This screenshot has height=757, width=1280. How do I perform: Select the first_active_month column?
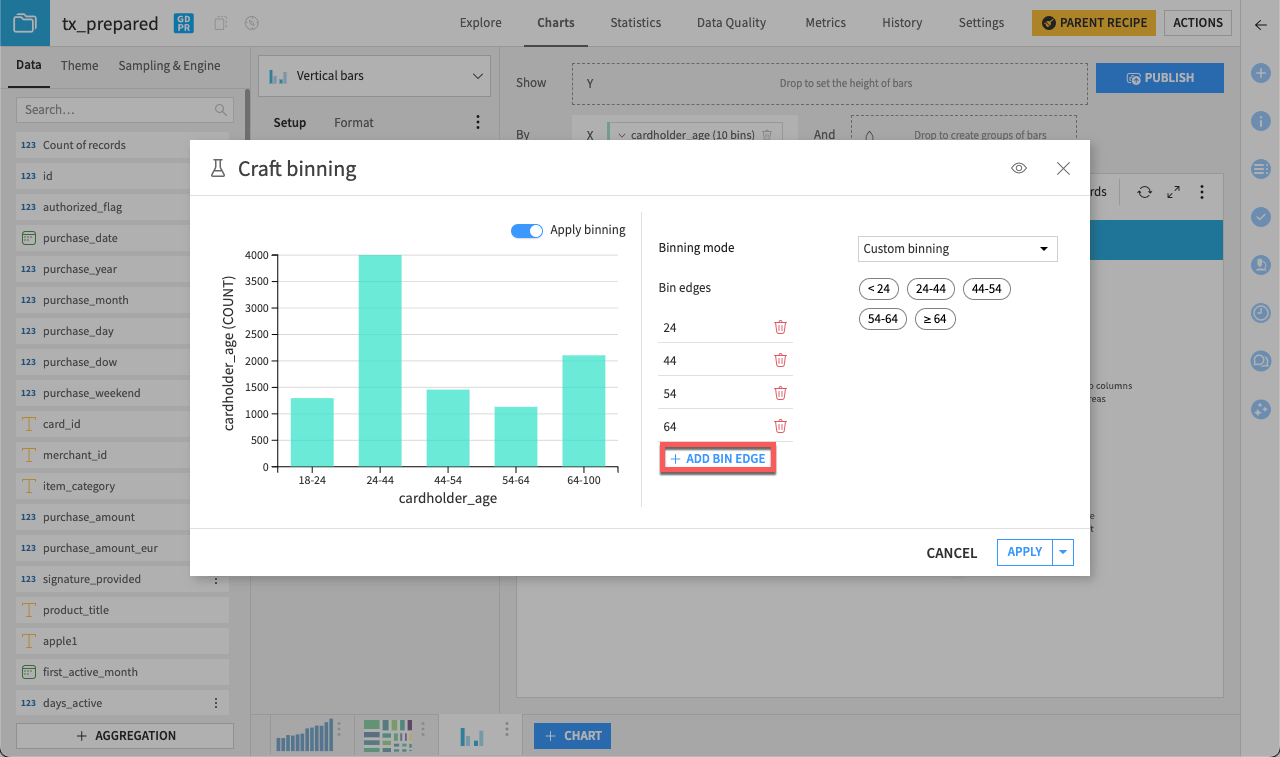point(122,672)
